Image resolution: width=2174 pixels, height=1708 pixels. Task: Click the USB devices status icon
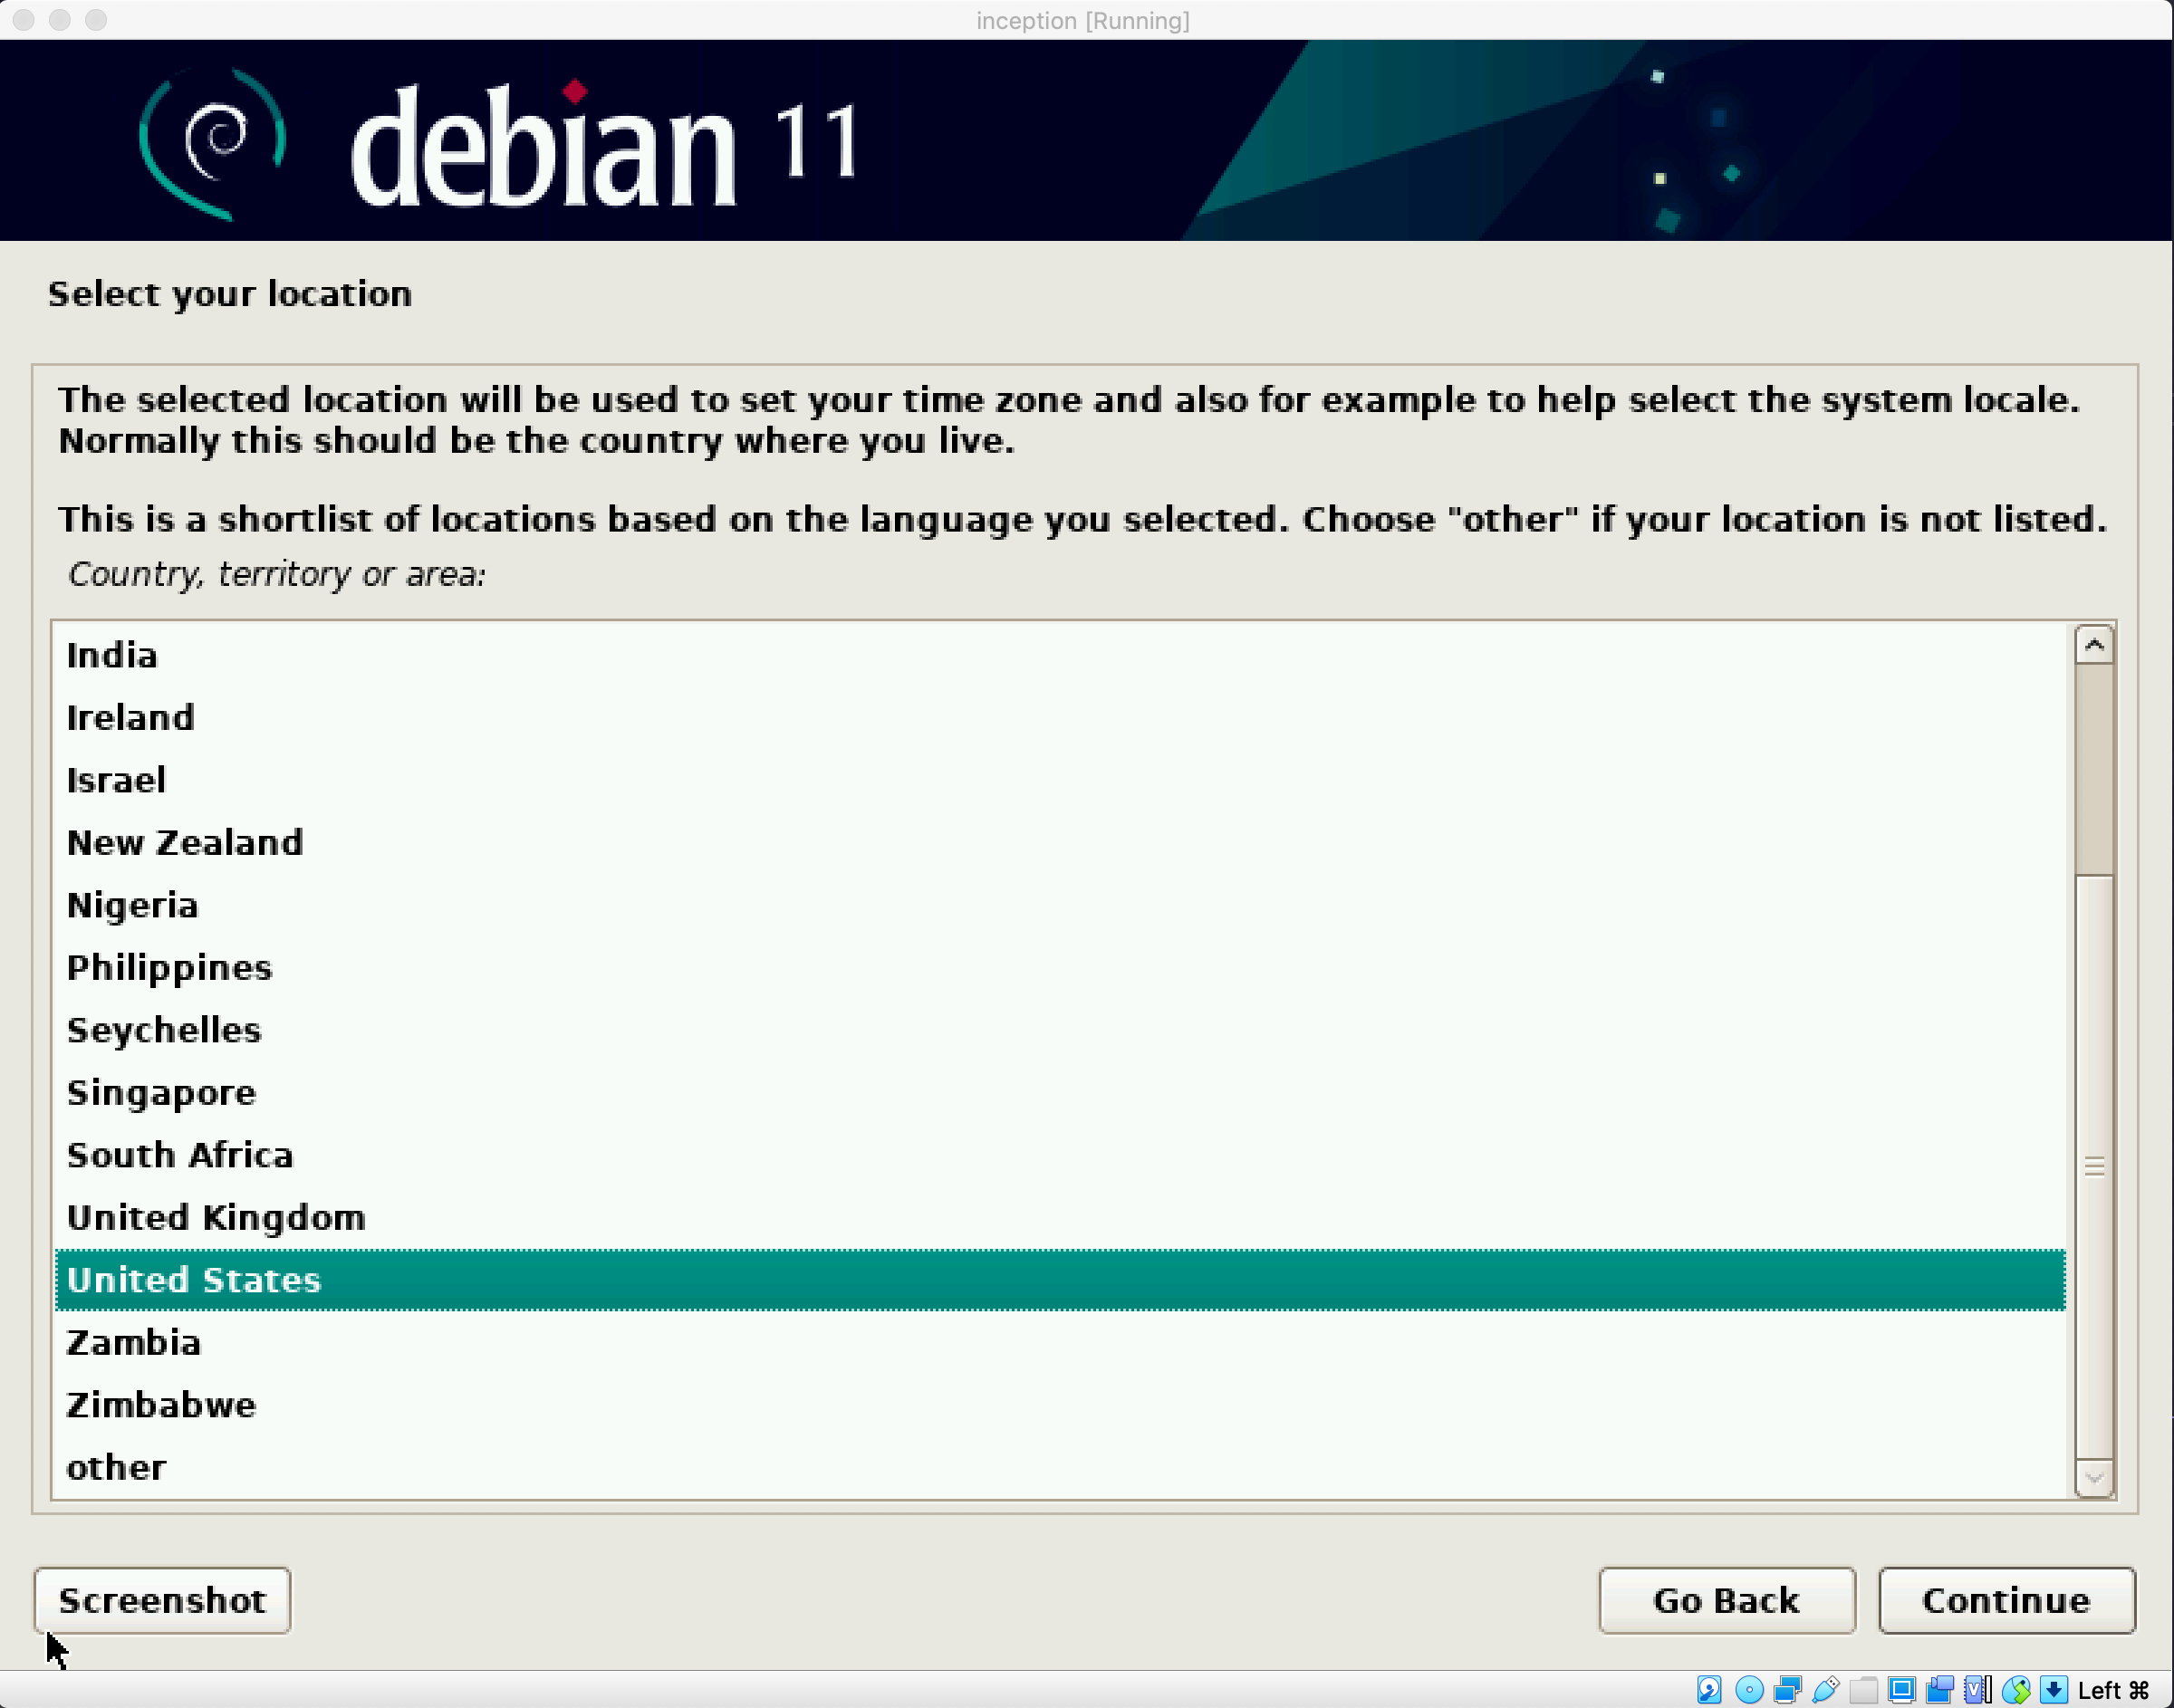click(x=1825, y=1690)
